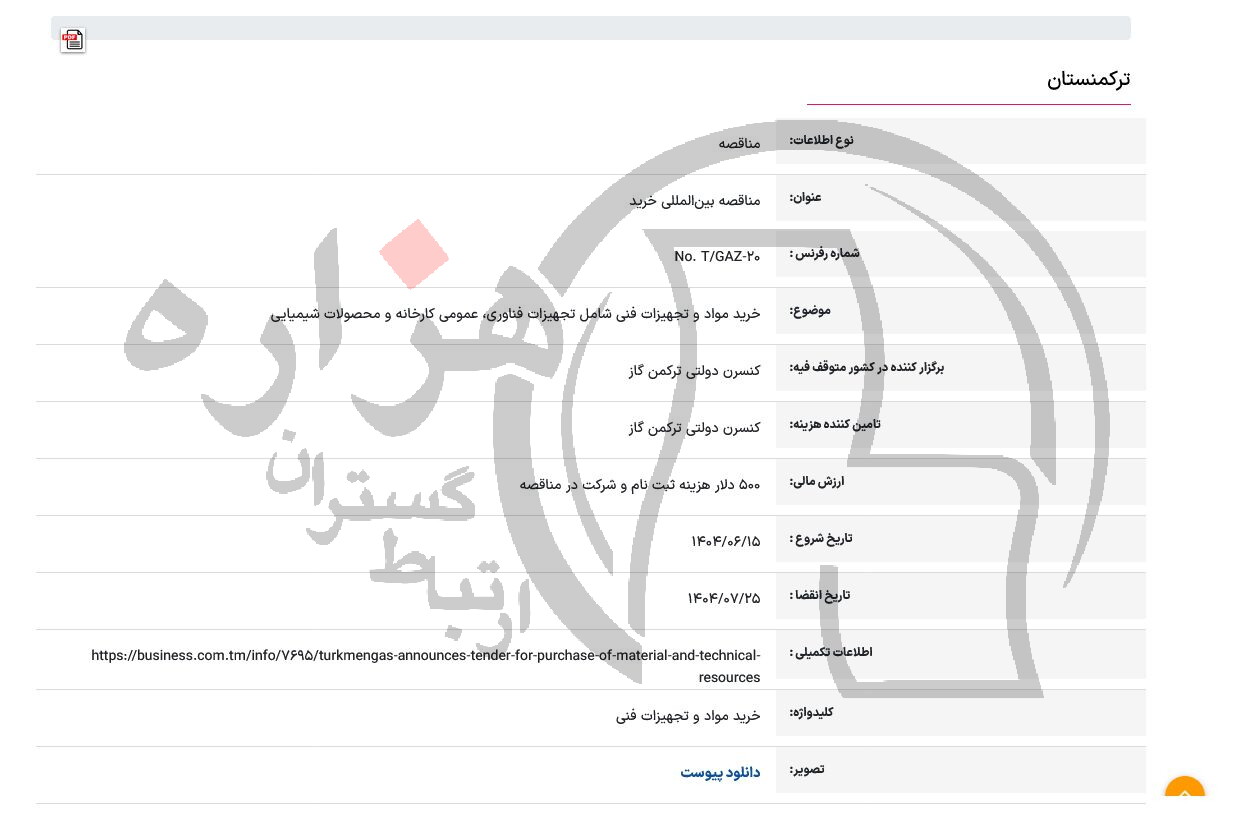Select the start date value 1404/06/15

(x=725, y=542)
